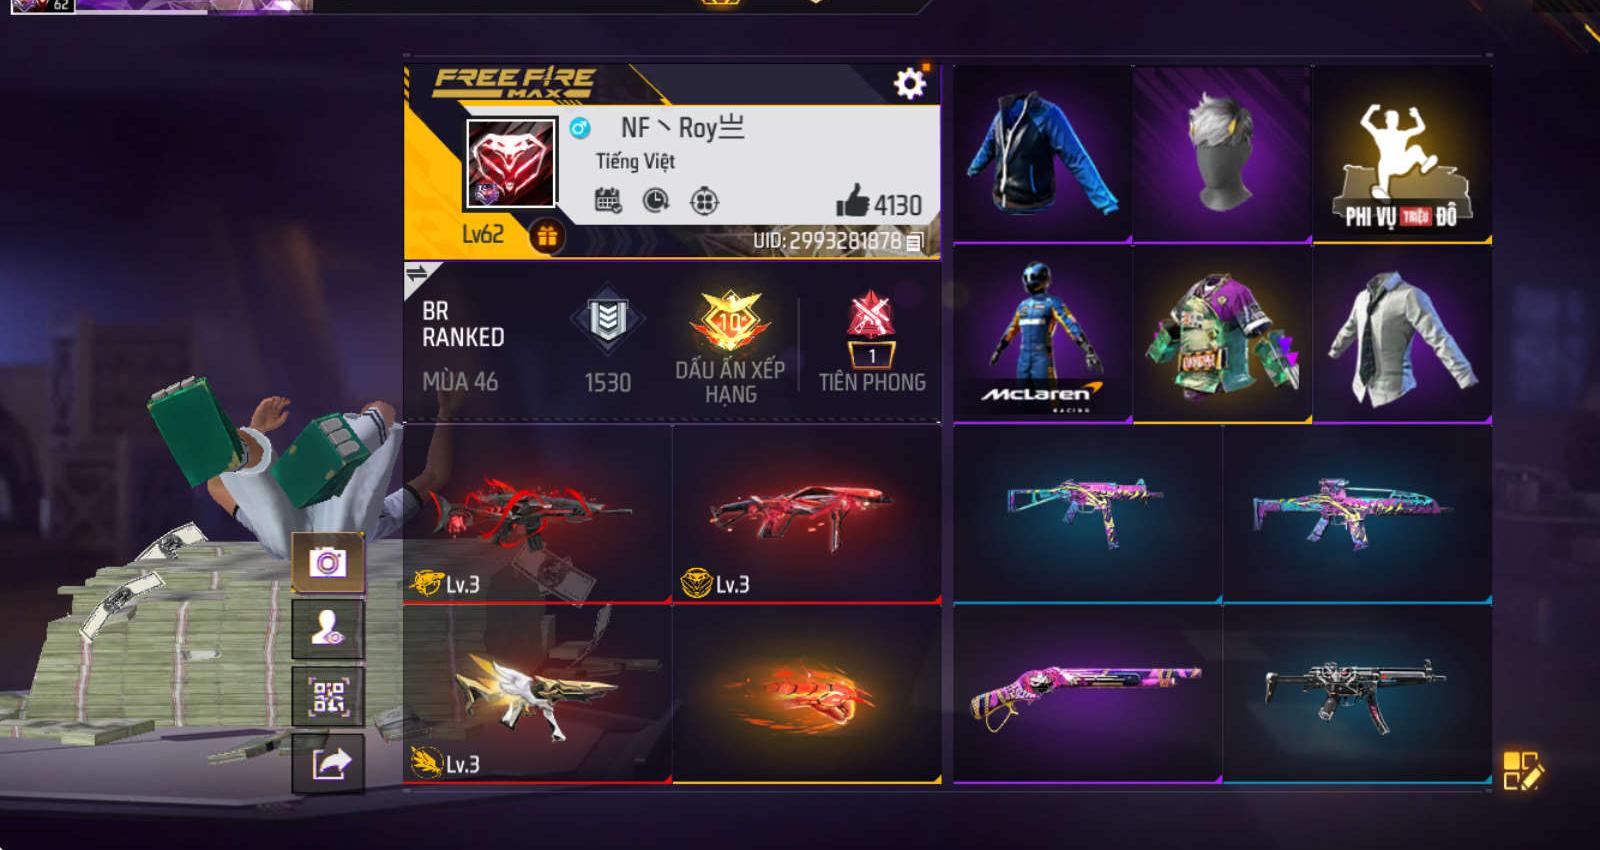Open the yellow edit showcase icon
The height and width of the screenshot is (850, 1600).
tap(1523, 771)
